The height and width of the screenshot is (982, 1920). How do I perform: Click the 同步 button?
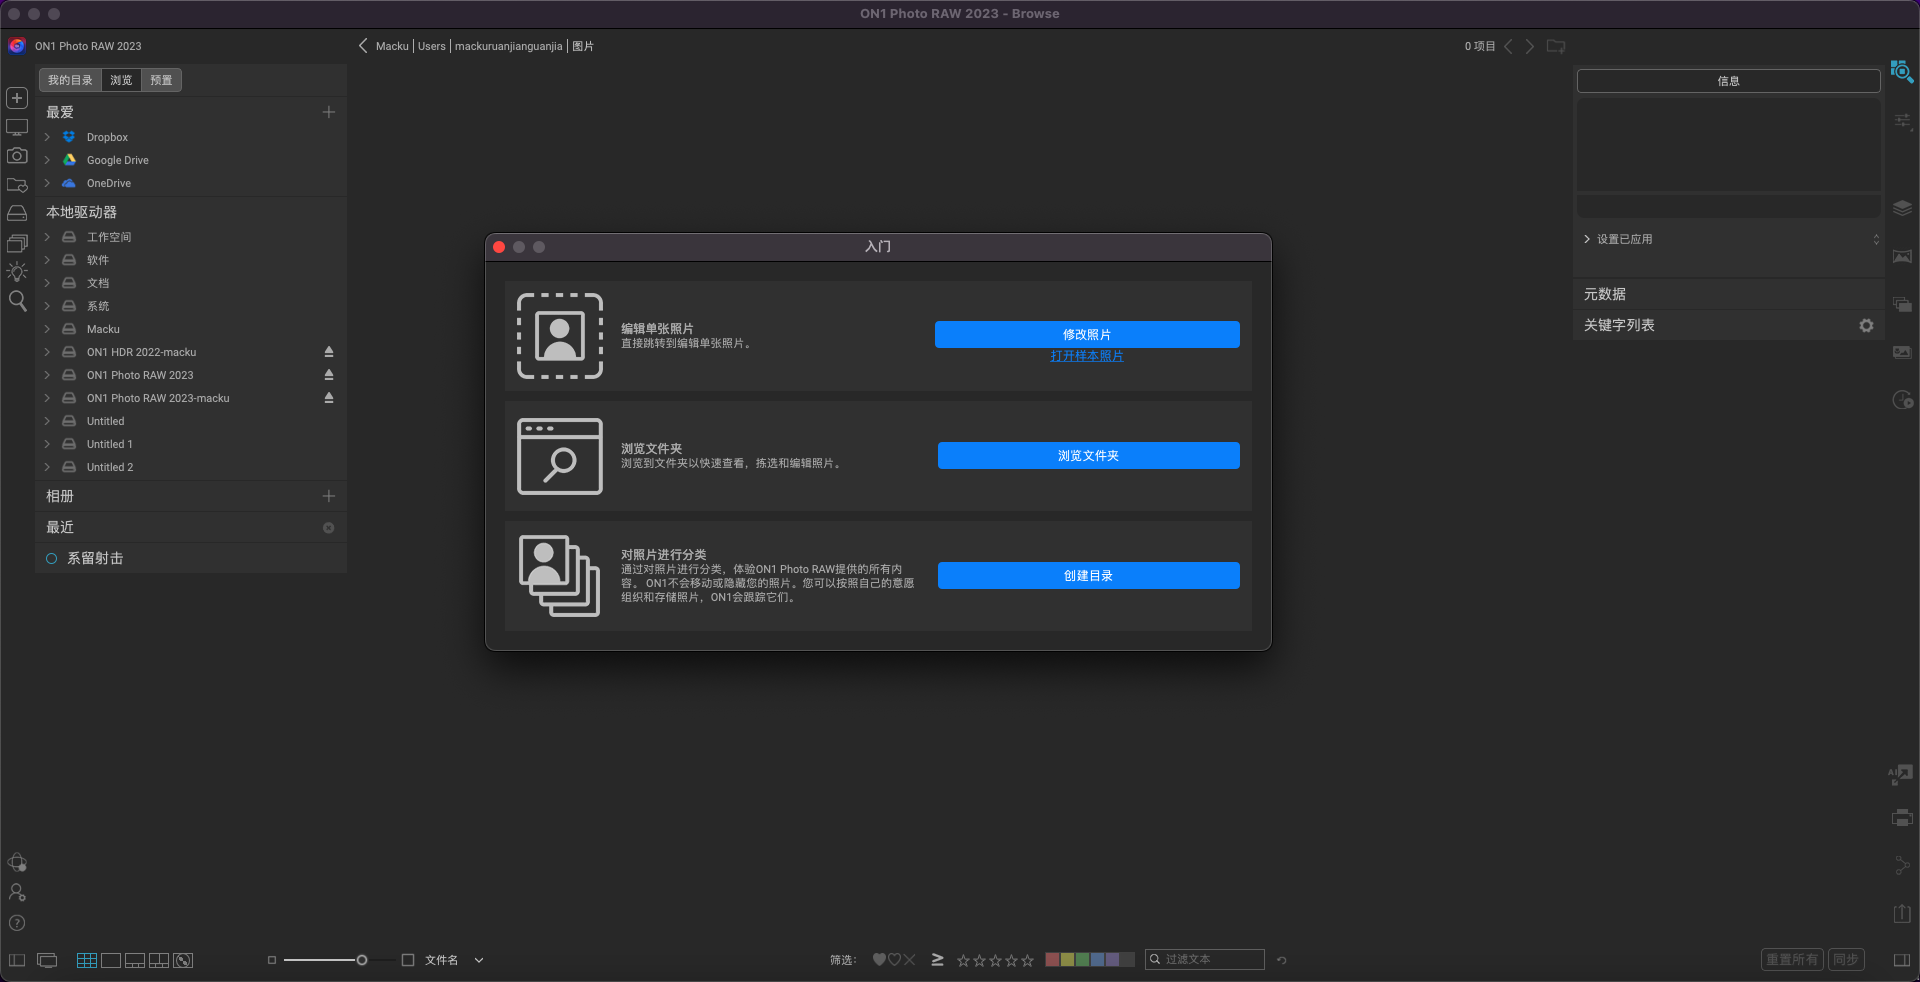(x=1846, y=960)
